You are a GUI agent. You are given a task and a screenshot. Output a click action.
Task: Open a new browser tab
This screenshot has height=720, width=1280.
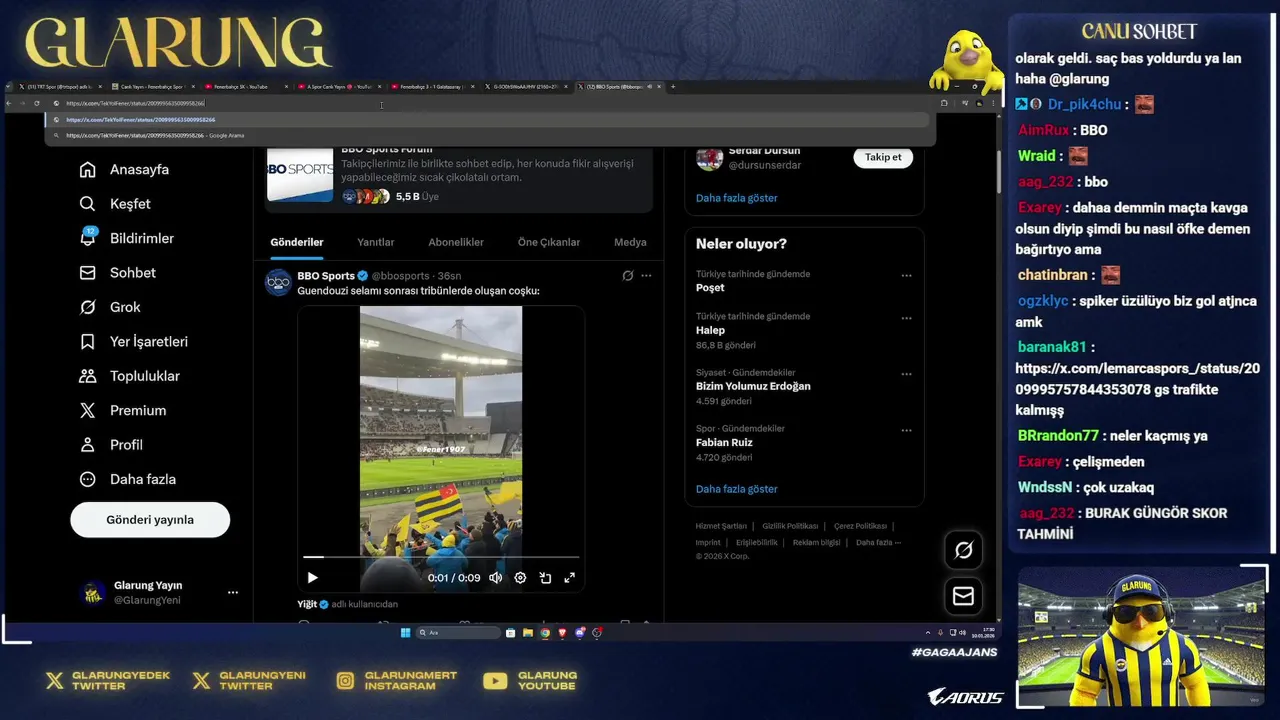[x=673, y=87]
